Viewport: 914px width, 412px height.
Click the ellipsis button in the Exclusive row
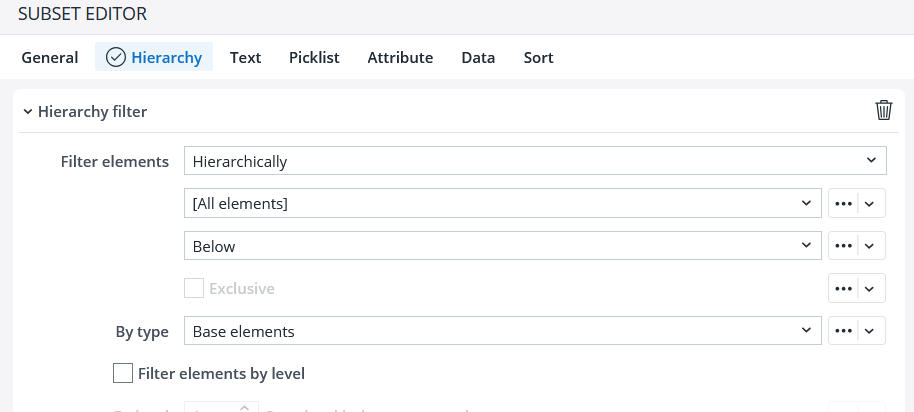point(843,288)
